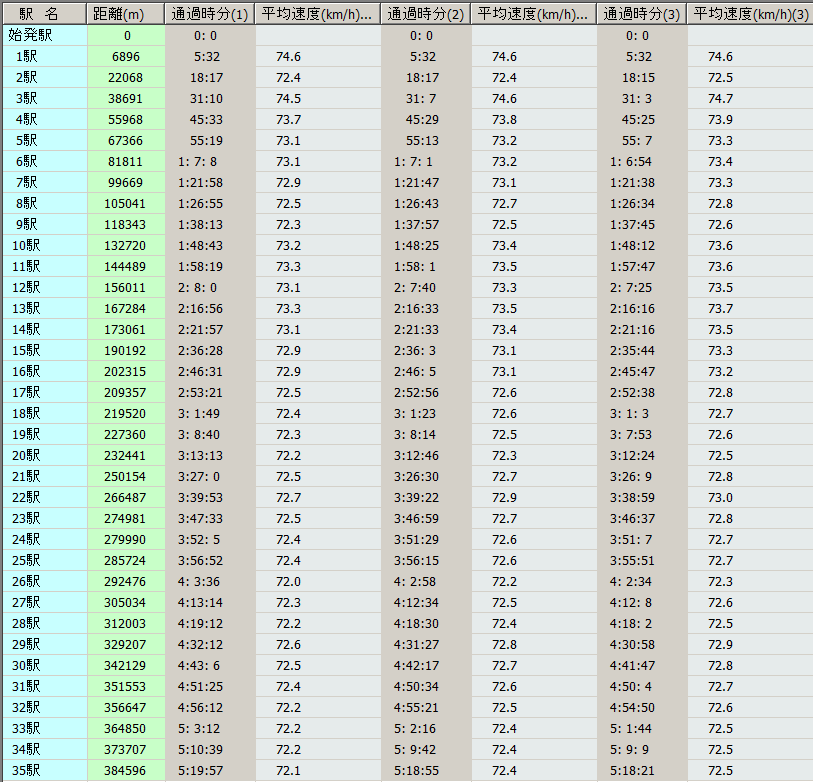This screenshot has width=813, height=782.
Task: Click distance value 81811
Action: pos(125,162)
